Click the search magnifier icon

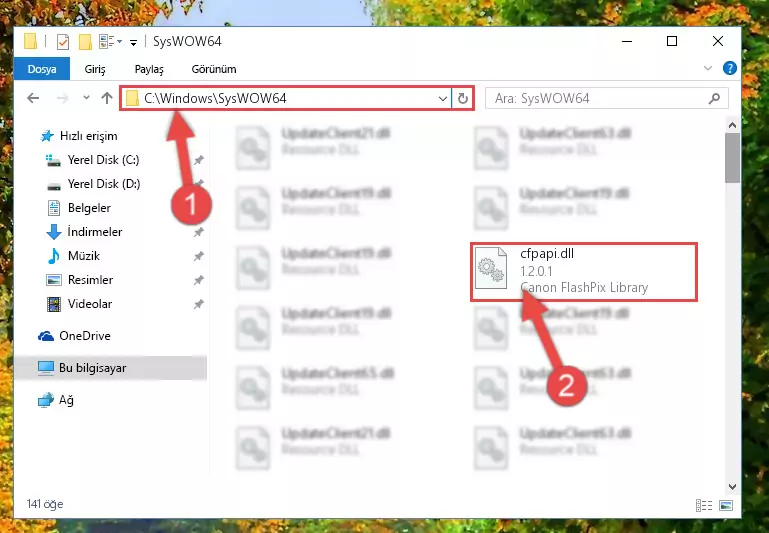click(714, 99)
